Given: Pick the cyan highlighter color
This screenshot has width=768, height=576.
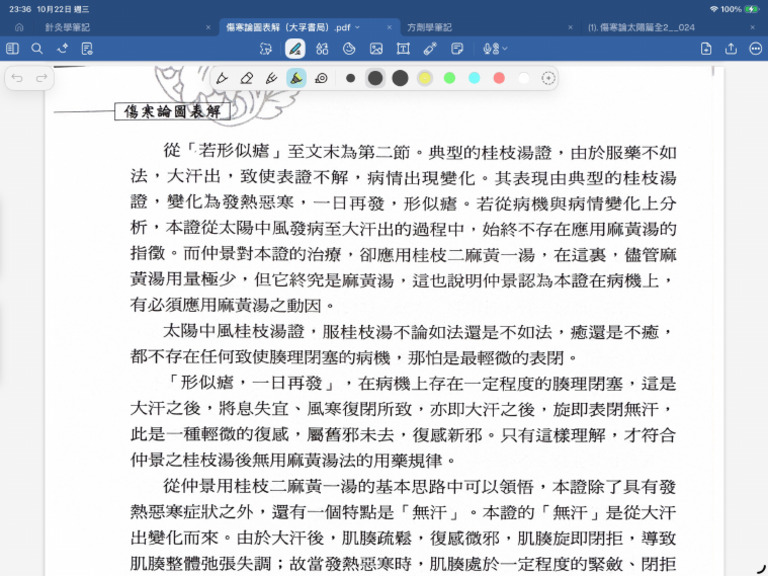Looking at the screenshot, I should pyautogui.click(x=474, y=78).
